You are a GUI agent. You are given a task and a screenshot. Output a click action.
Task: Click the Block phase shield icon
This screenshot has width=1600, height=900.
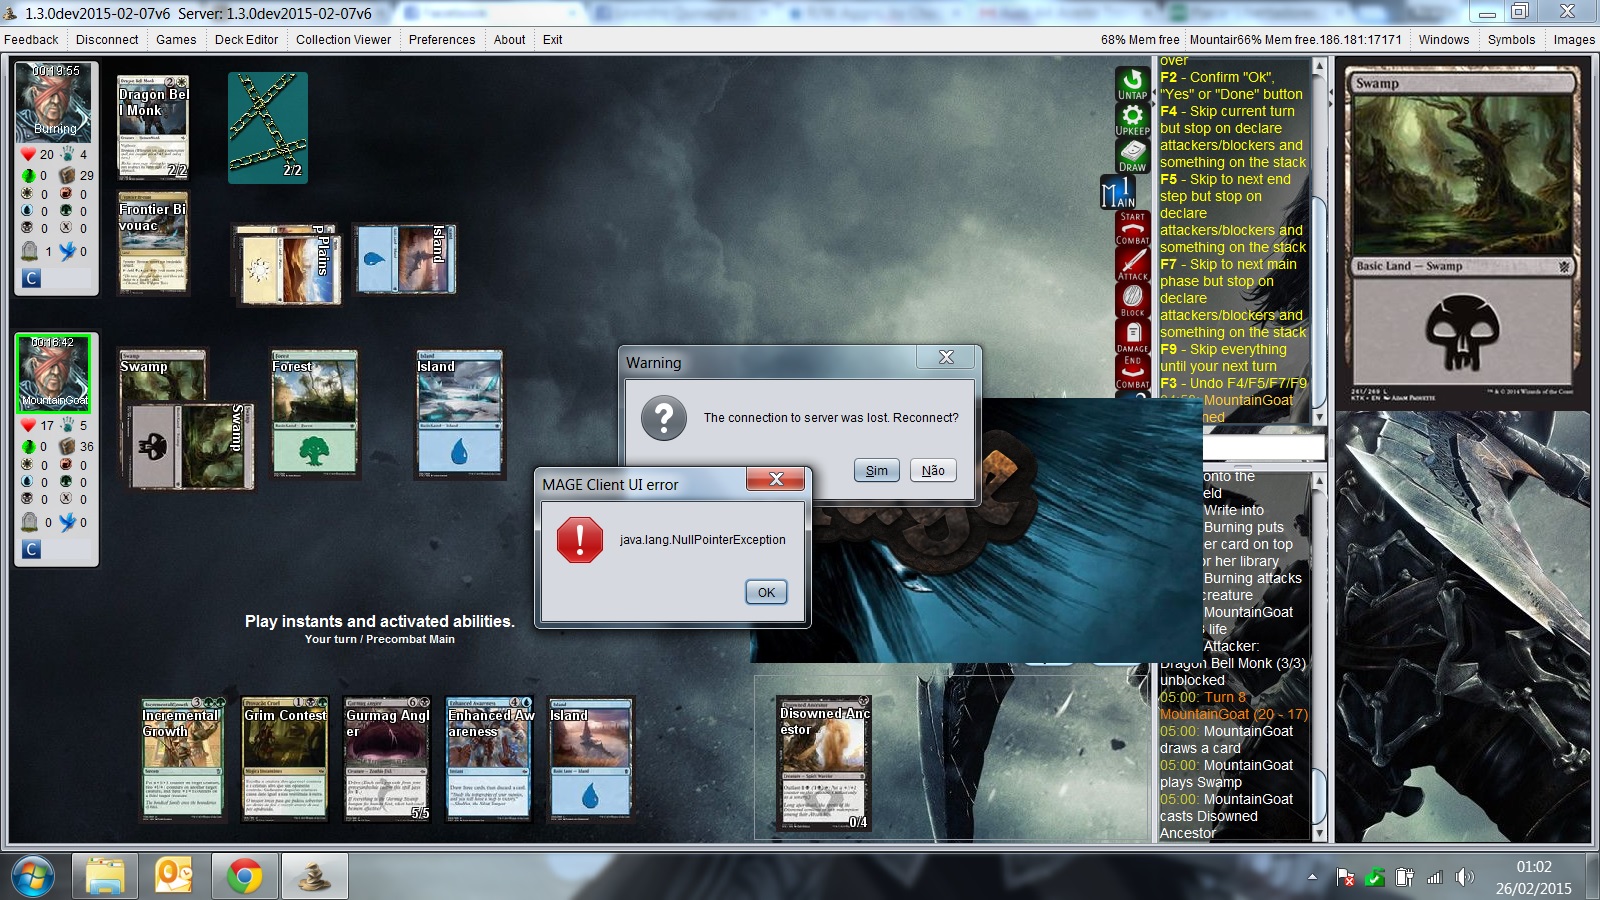(1132, 300)
